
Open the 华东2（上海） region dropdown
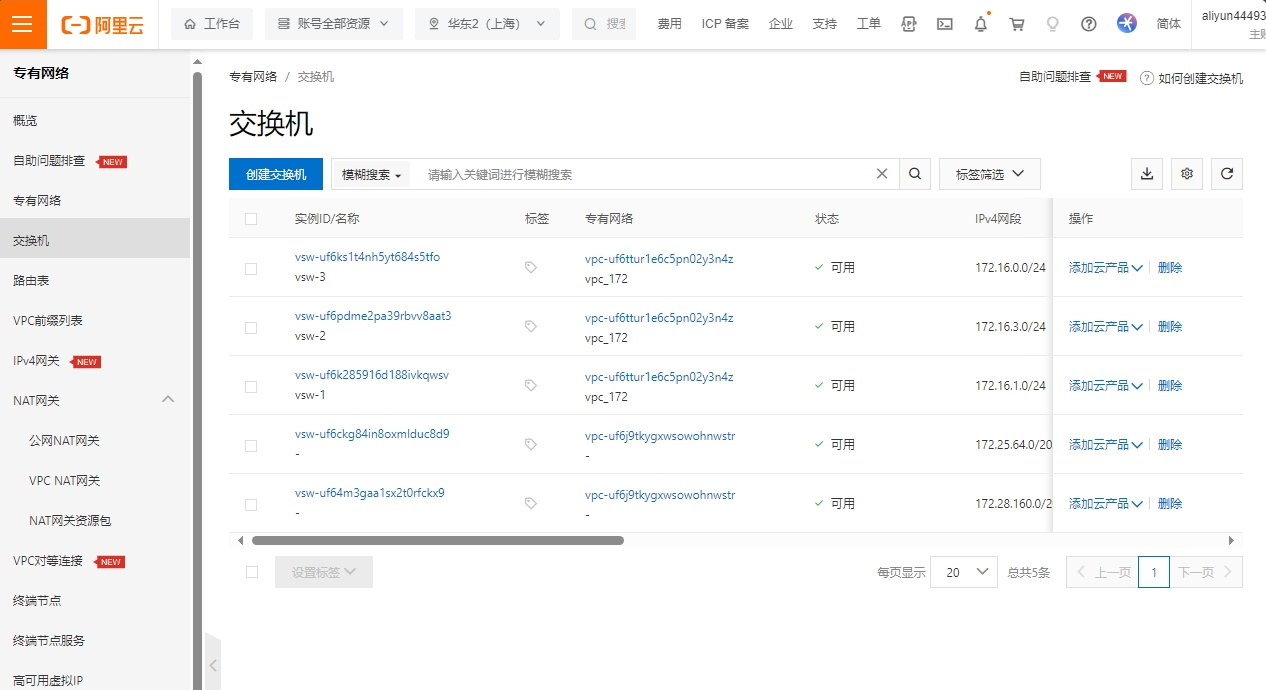point(487,24)
